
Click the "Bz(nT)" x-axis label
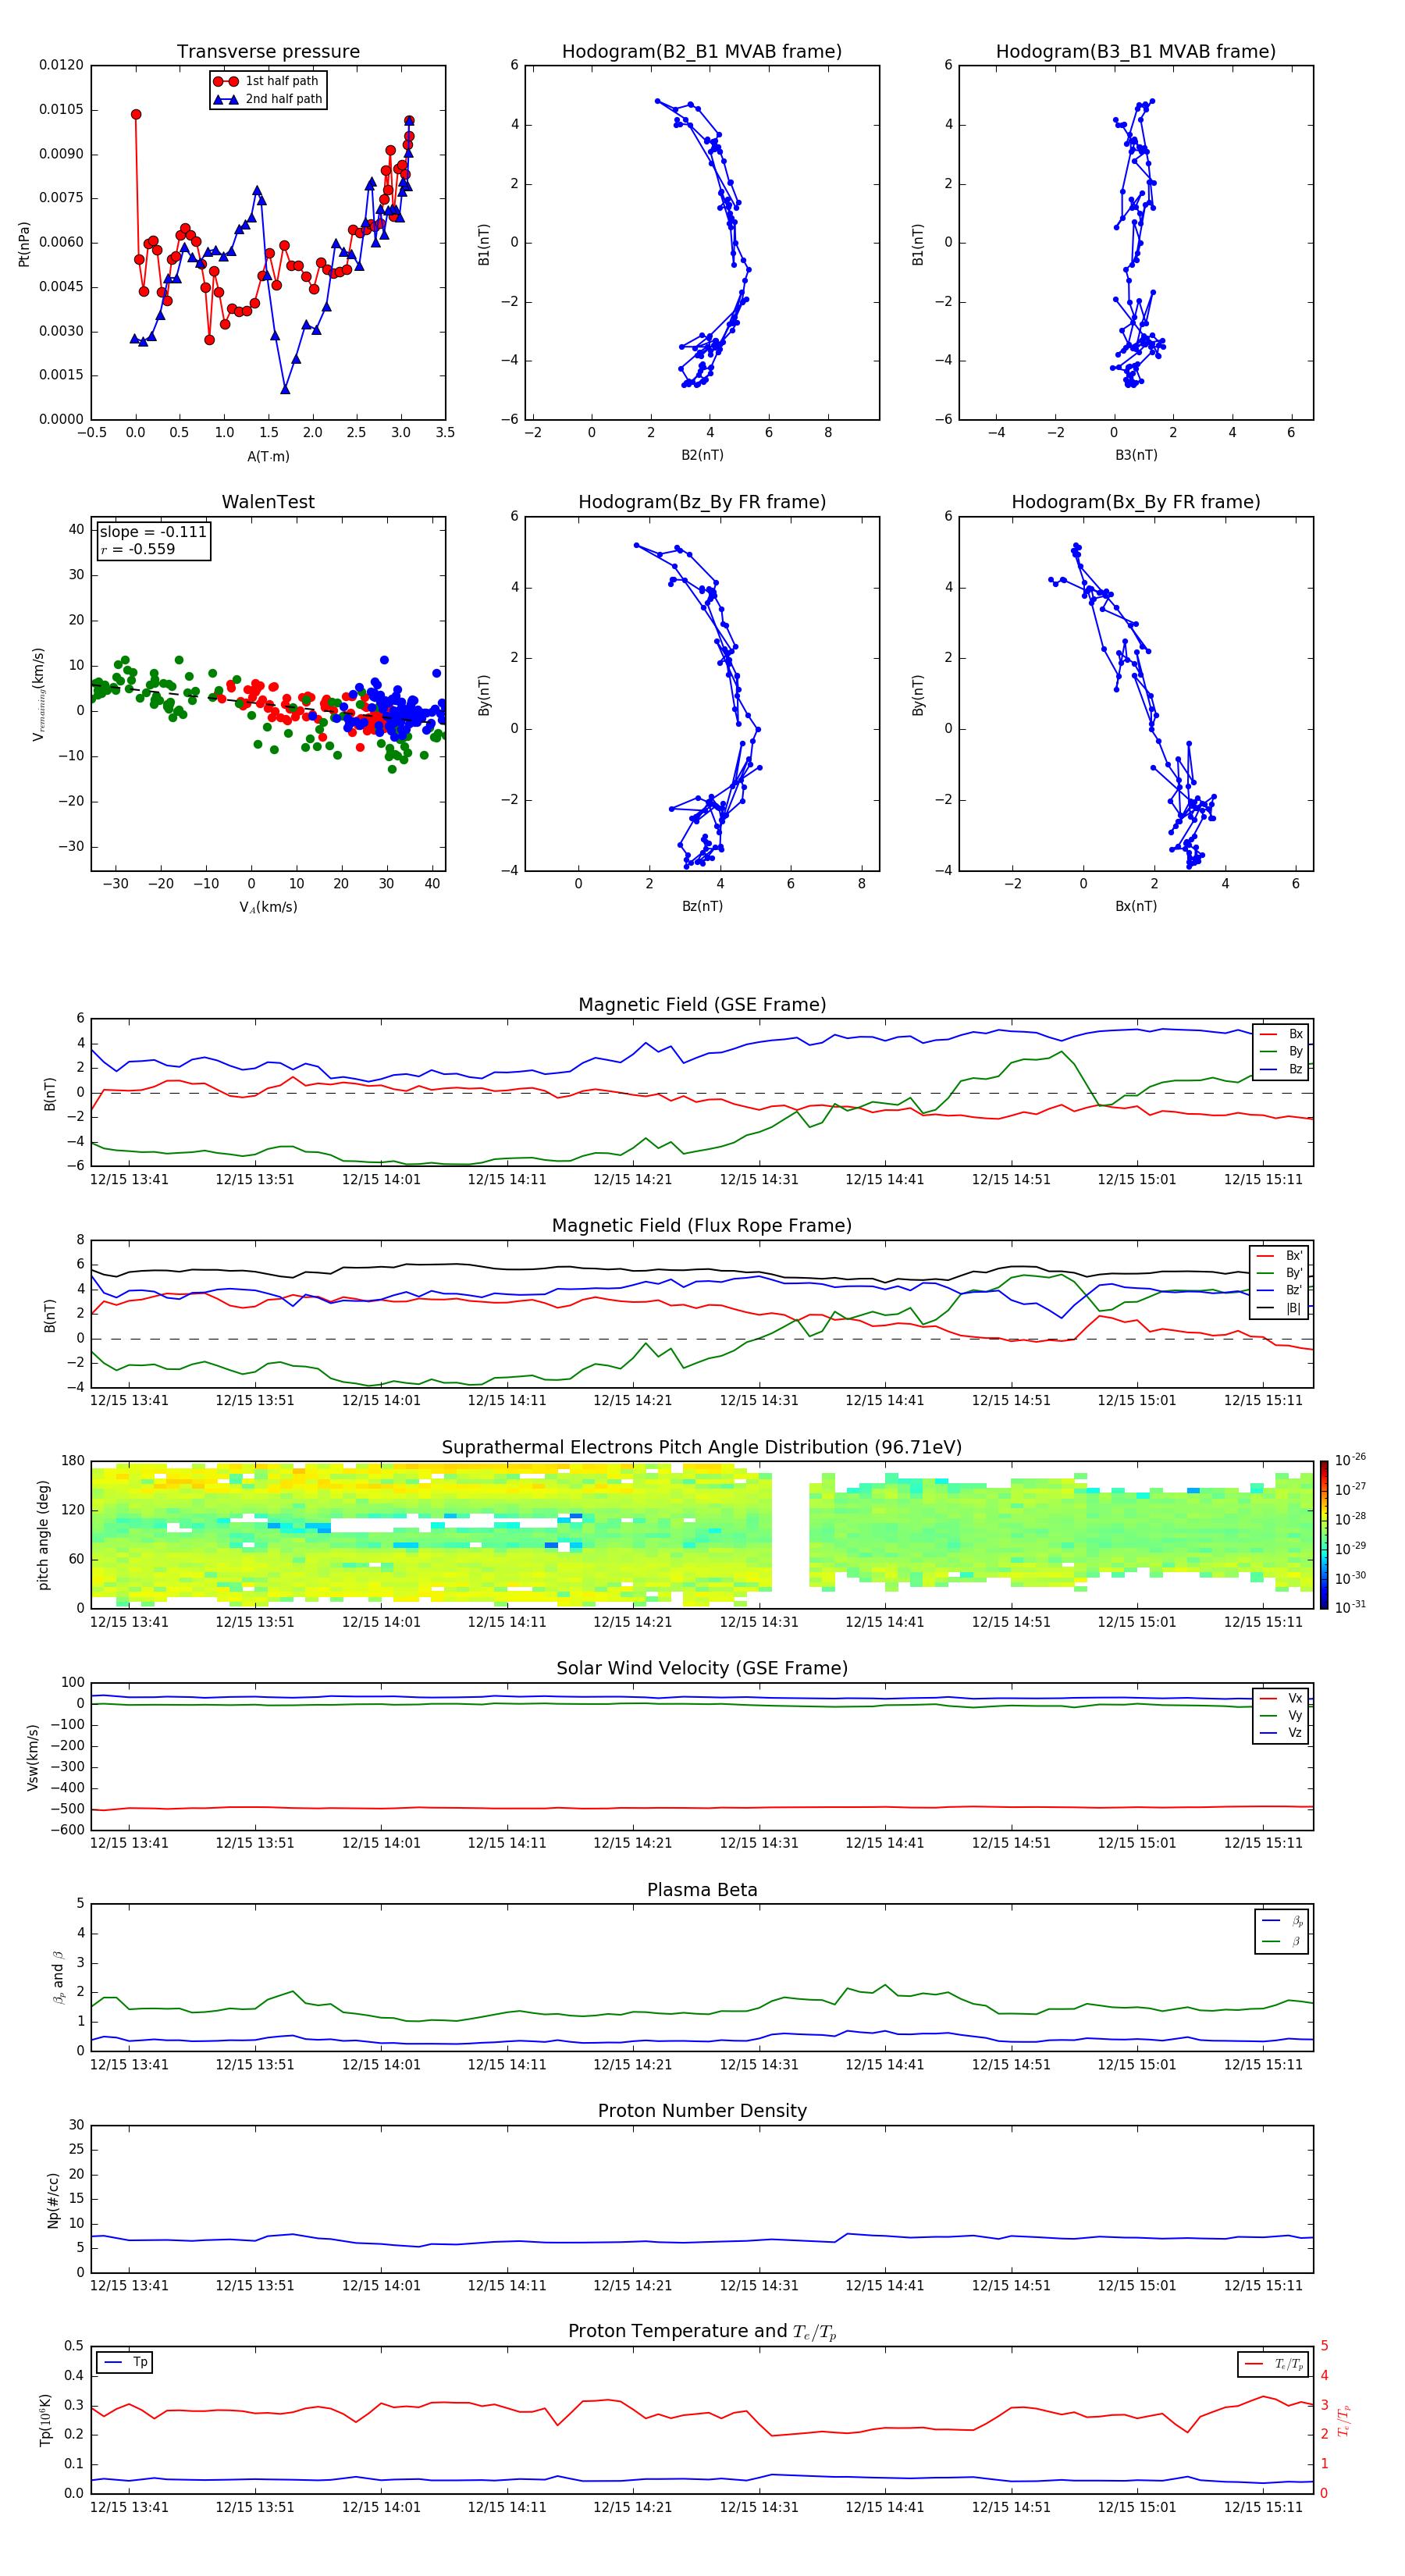pos(702,906)
